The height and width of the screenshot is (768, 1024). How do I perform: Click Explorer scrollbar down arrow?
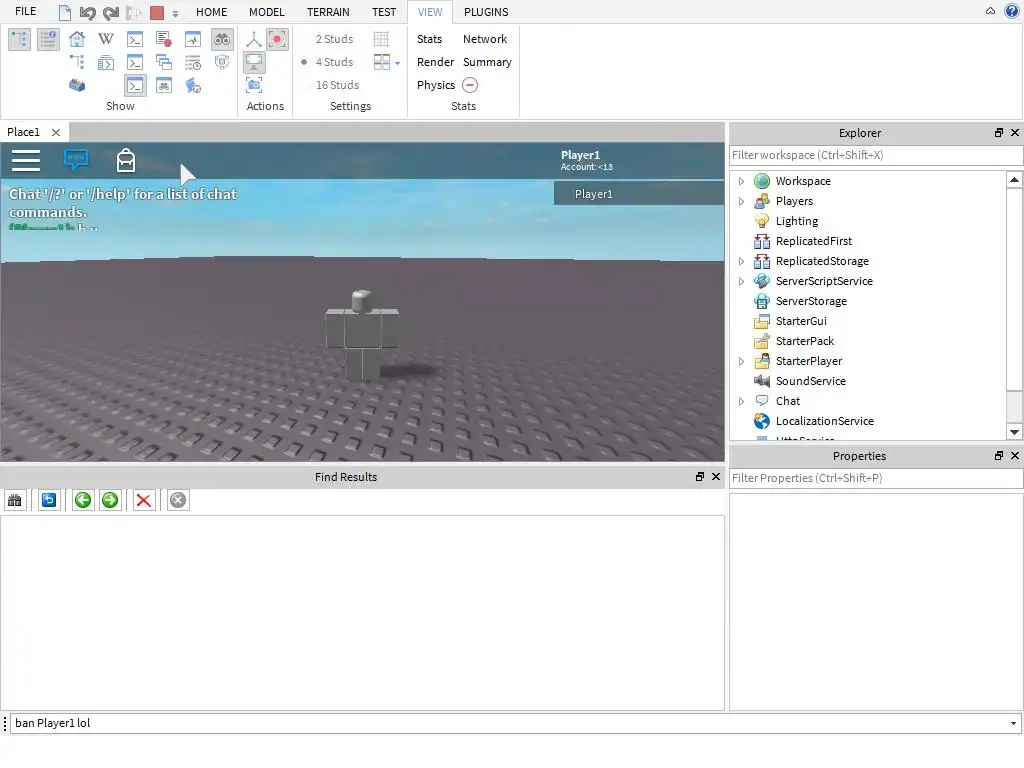[1014, 432]
